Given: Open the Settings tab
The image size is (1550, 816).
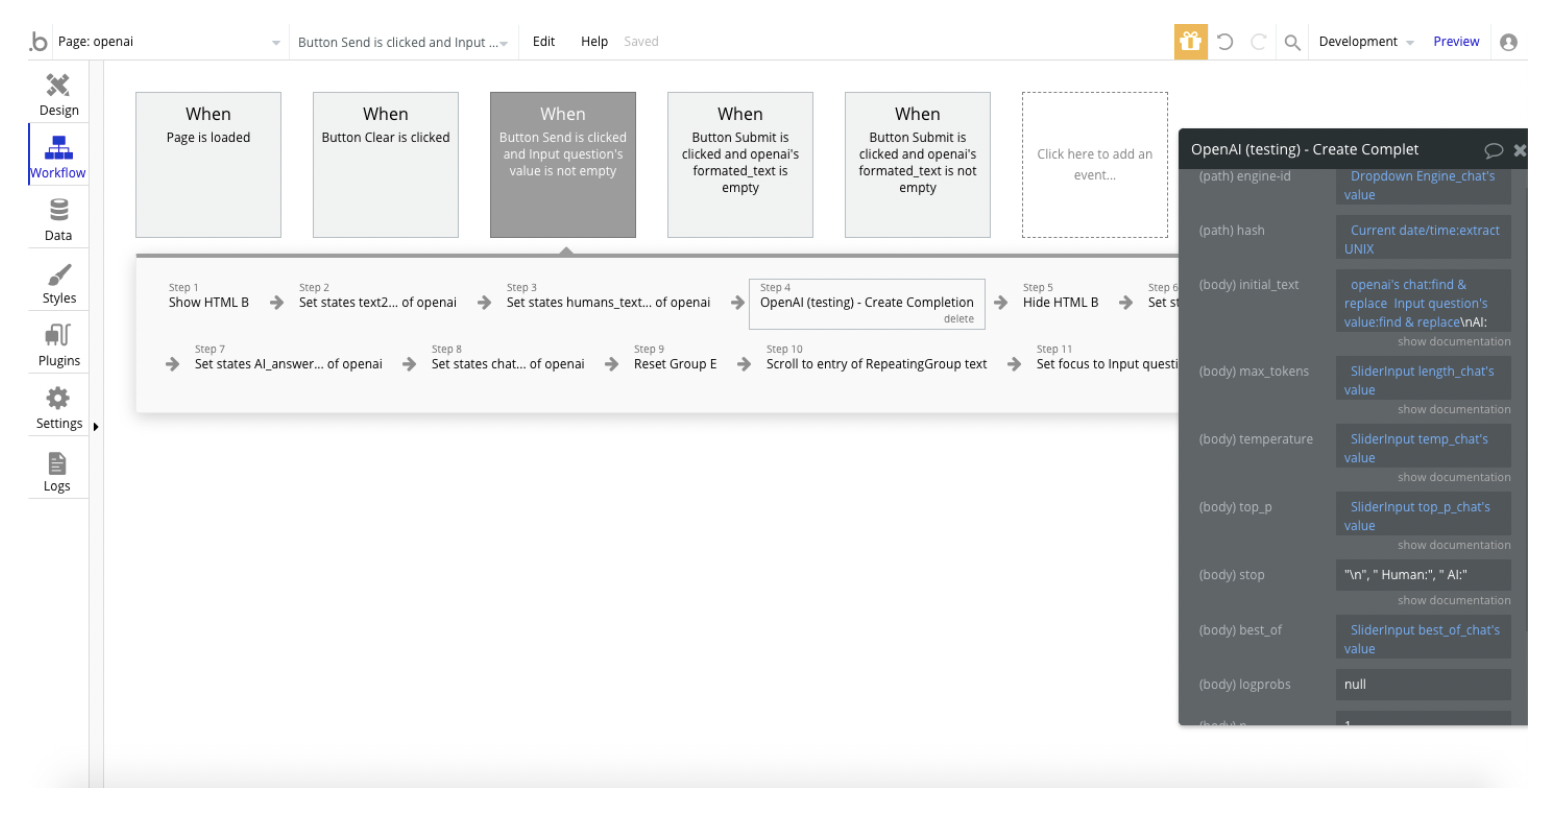Looking at the screenshot, I should (x=59, y=408).
